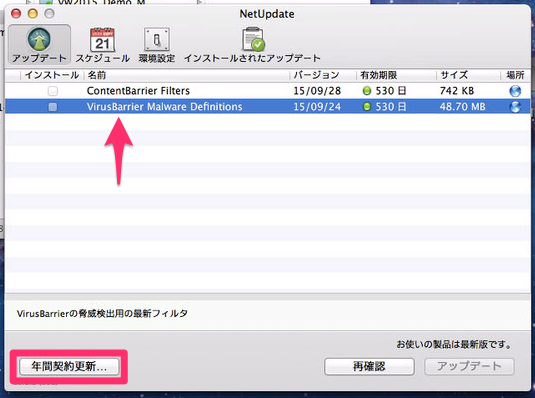Open 環境設定 preferences switch icon
Screen dimensions: 535x398
[x=157, y=40]
